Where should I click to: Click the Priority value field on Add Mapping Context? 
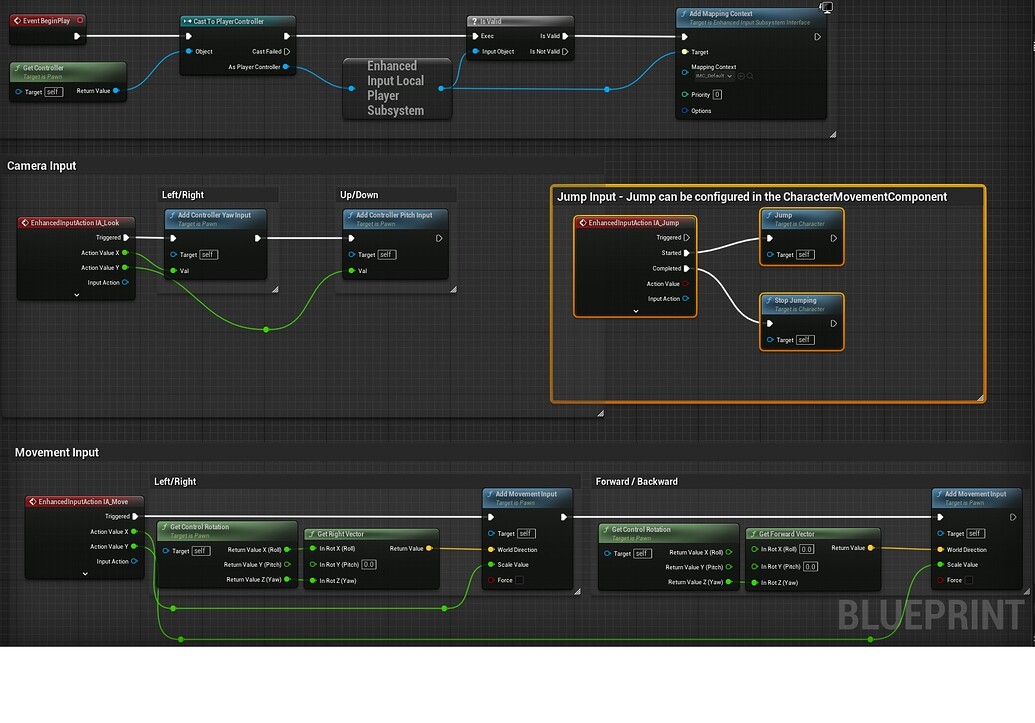coord(717,95)
